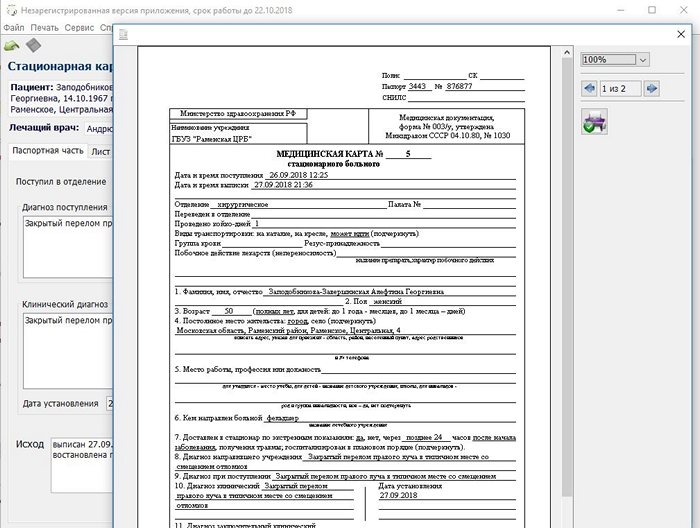Click the application icon in the title bar
This screenshot has width=700, height=528.
coord(9,9)
